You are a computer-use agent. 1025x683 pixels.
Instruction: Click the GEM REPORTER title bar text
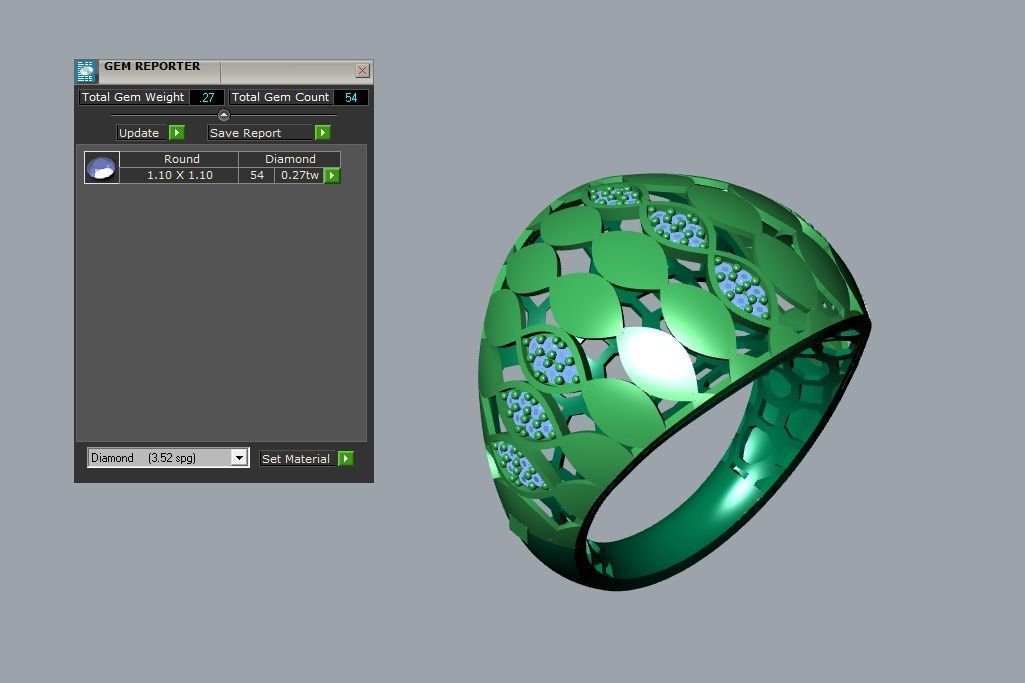pos(152,66)
